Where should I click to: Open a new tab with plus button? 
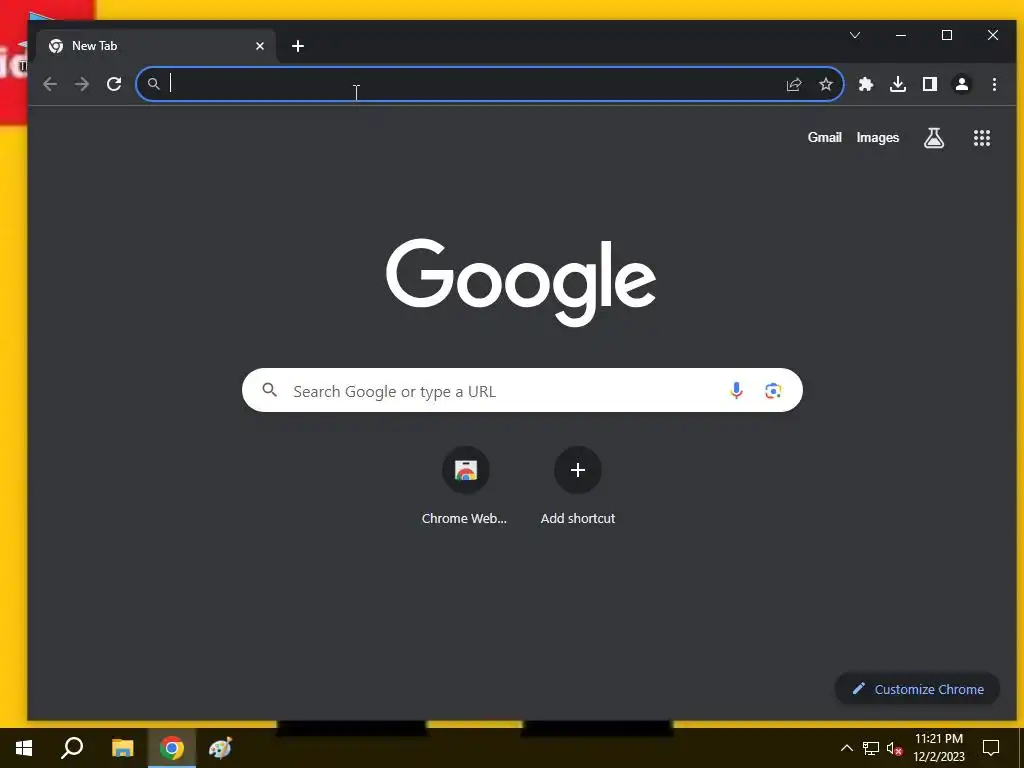298,46
